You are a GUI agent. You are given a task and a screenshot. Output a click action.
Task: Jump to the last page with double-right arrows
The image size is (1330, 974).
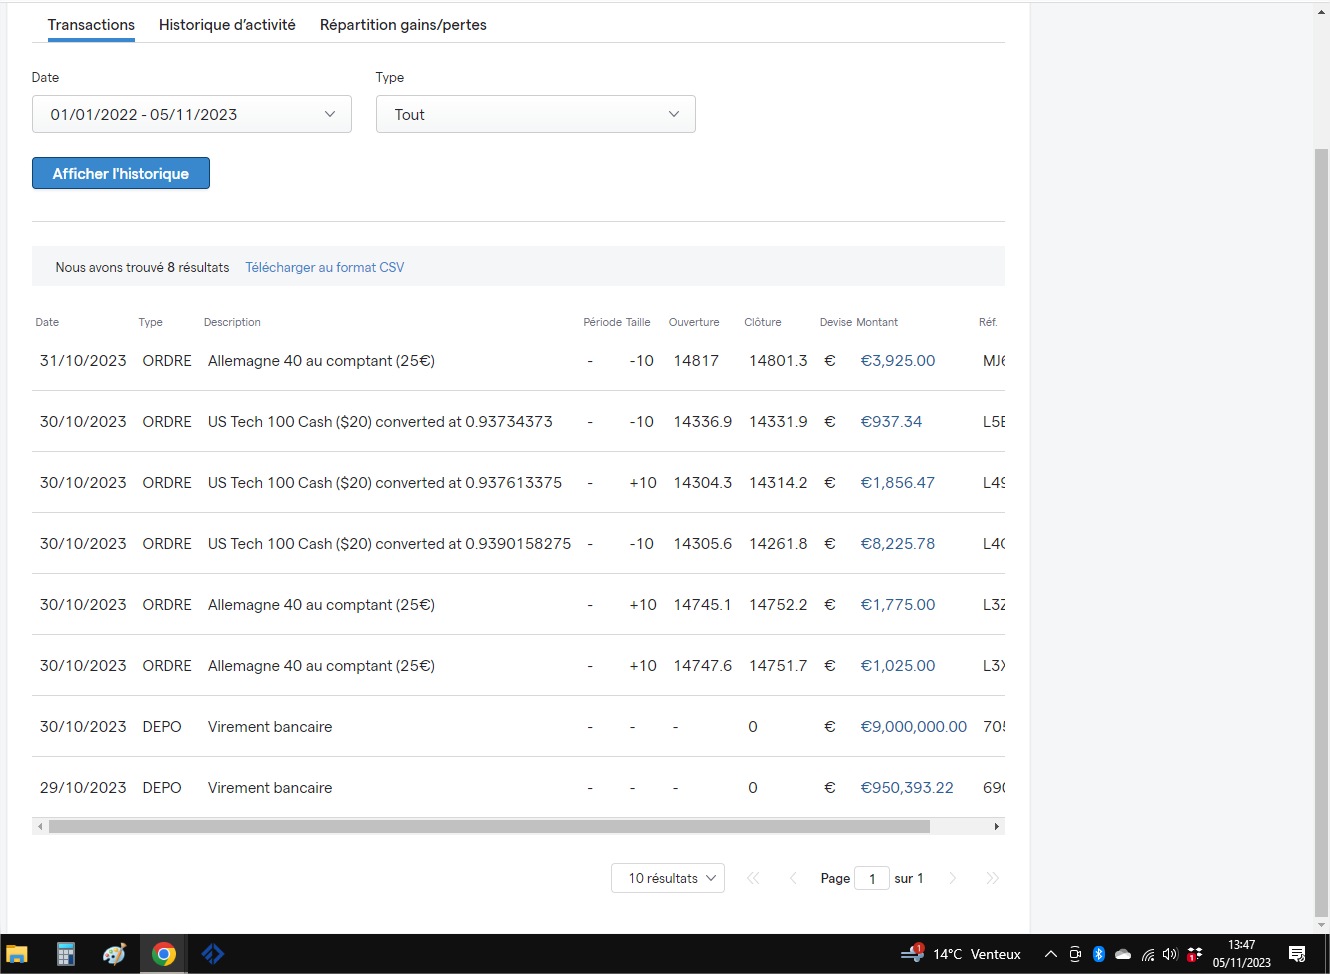pyautogui.click(x=992, y=878)
